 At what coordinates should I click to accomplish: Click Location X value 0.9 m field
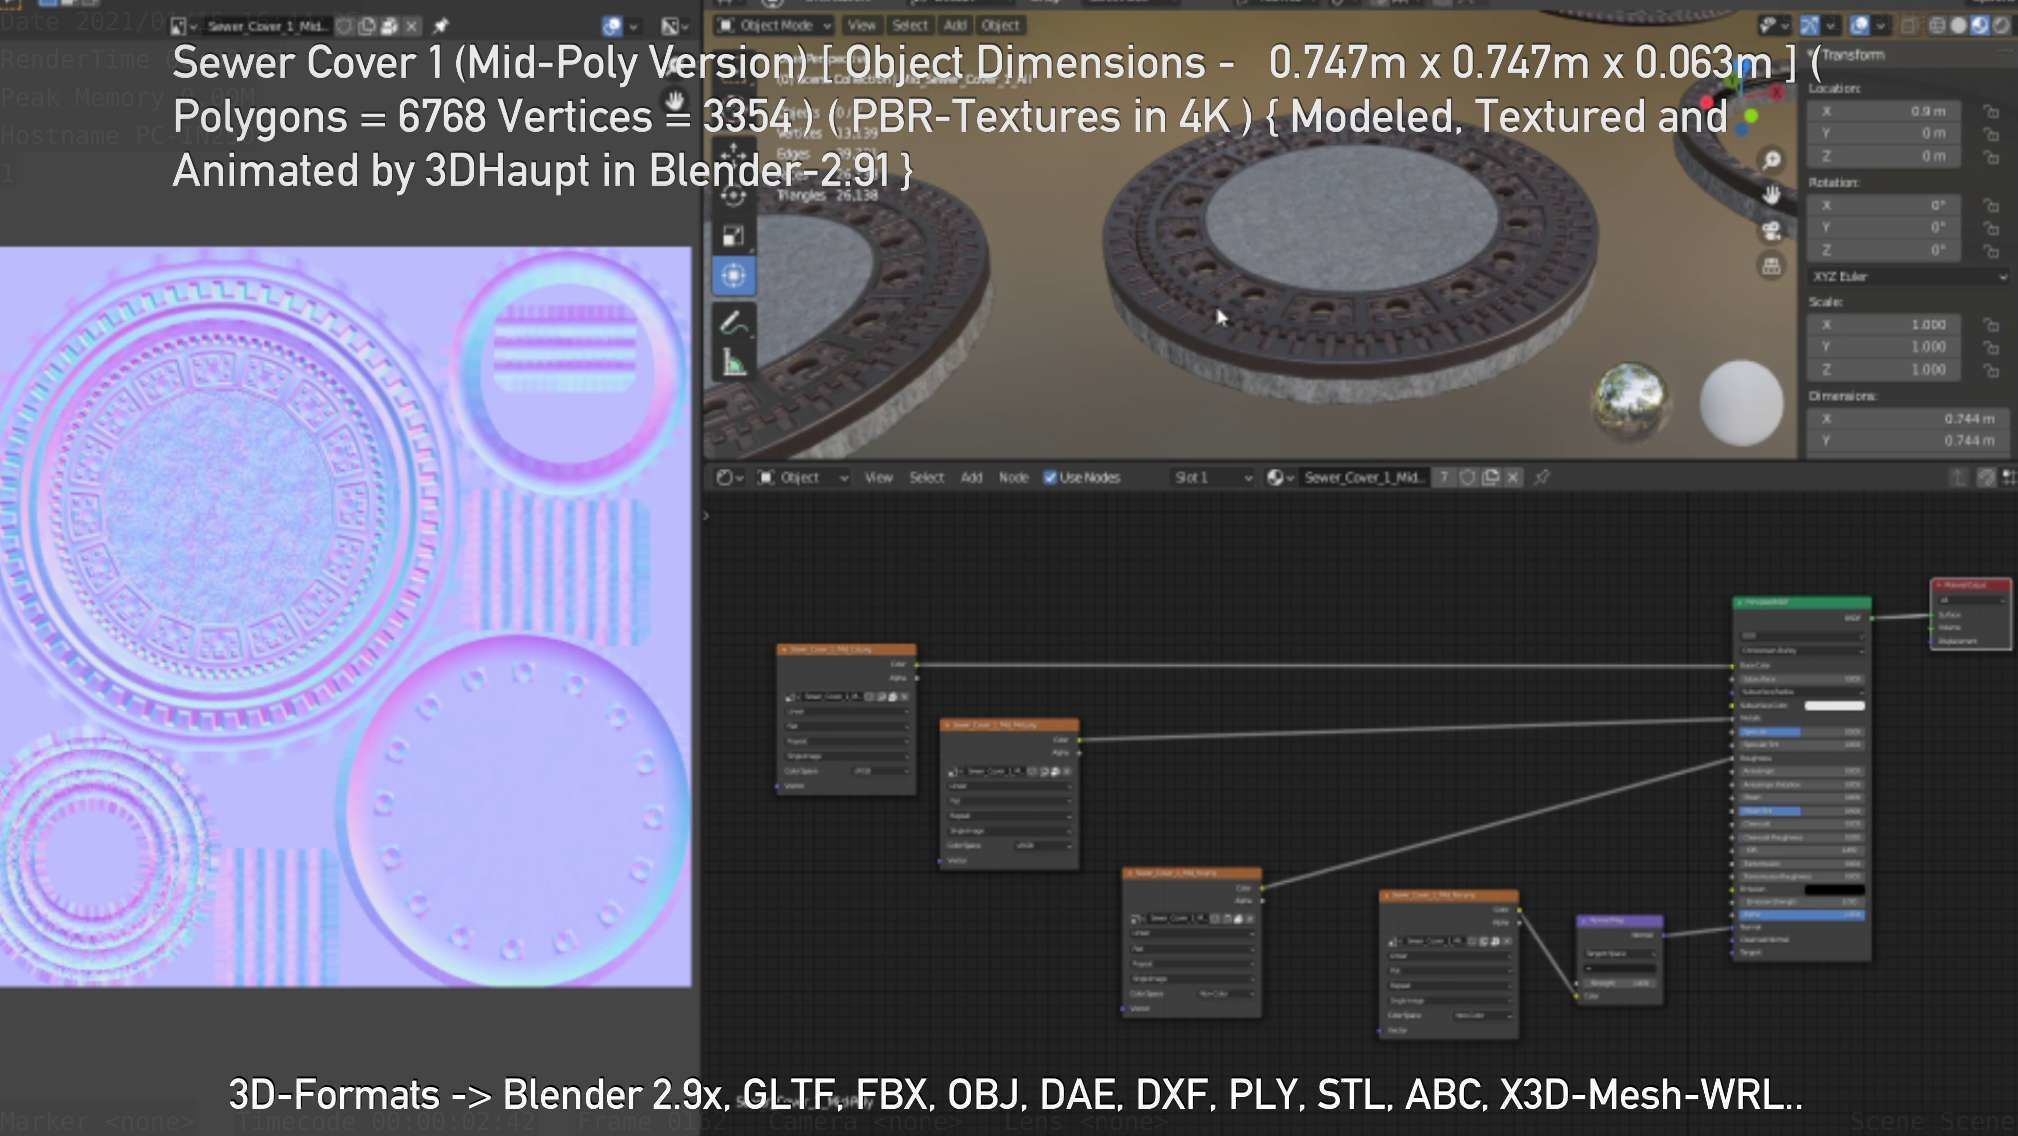point(1884,111)
